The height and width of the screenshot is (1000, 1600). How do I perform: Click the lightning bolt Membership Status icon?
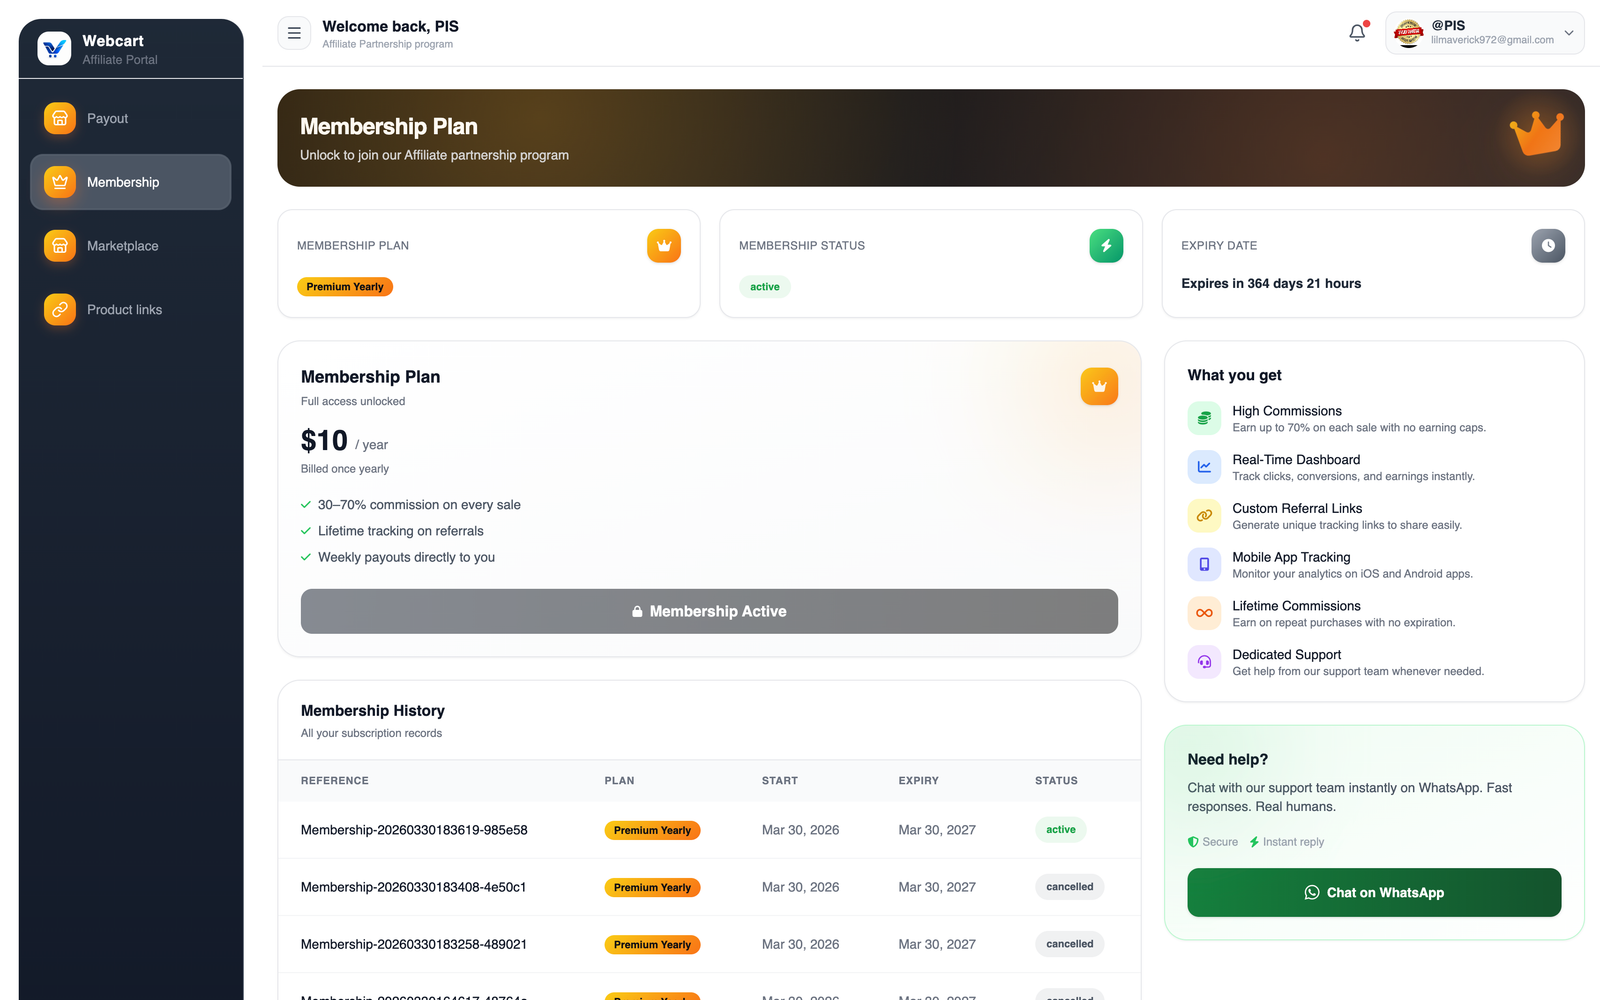click(1106, 246)
